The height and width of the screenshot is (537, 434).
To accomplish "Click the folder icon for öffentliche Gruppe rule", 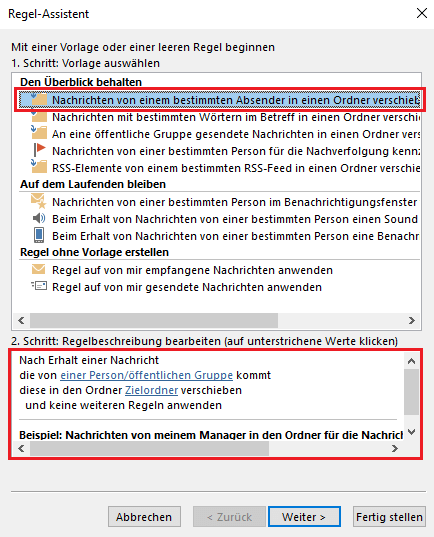I will (x=39, y=133).
